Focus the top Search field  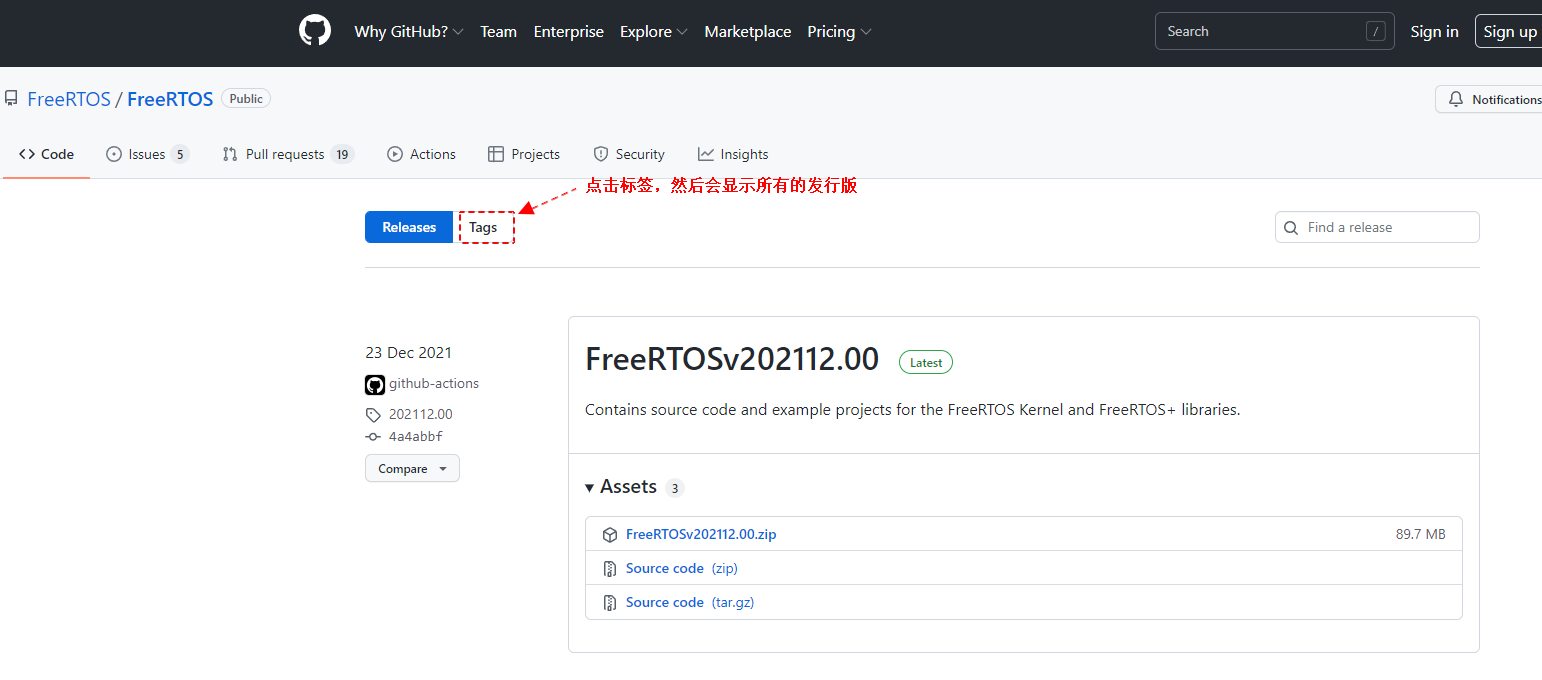(1274, 31)
